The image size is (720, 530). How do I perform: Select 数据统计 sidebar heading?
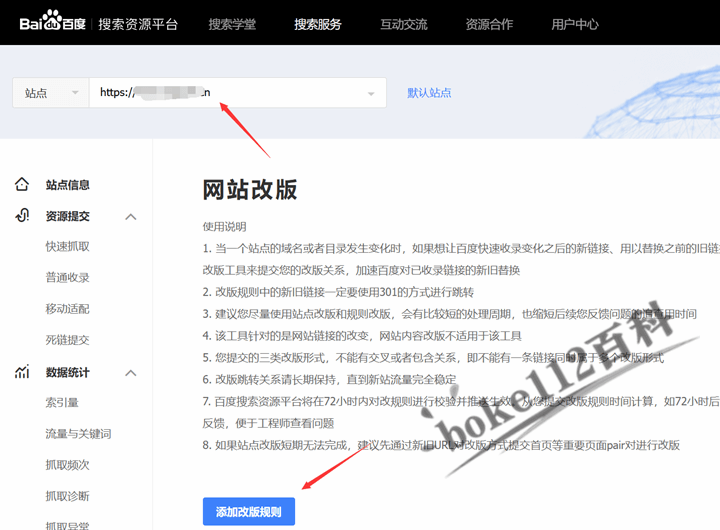(x=68, y=372)
